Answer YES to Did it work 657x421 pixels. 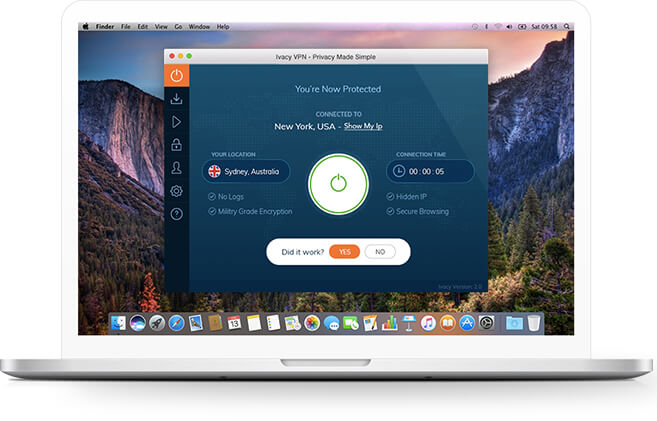(344, 252)
